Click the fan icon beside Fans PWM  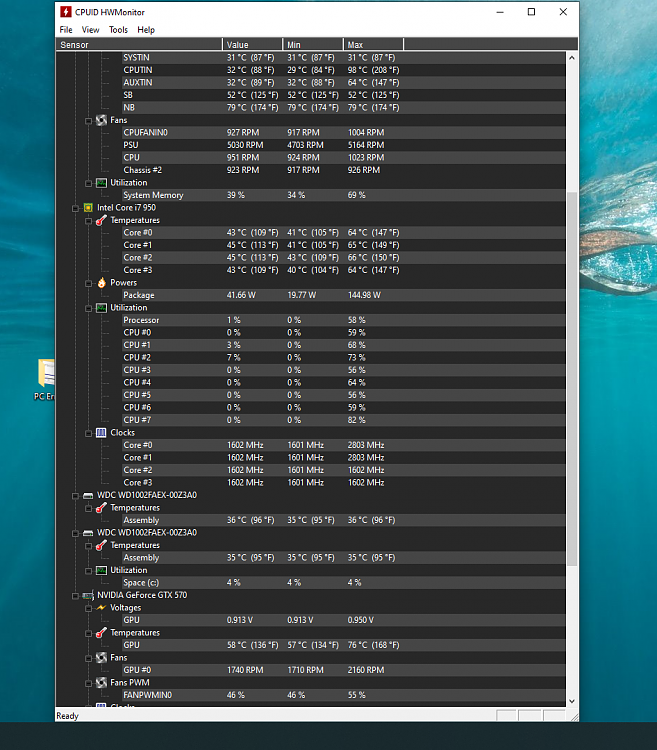(x=101, y=683)
